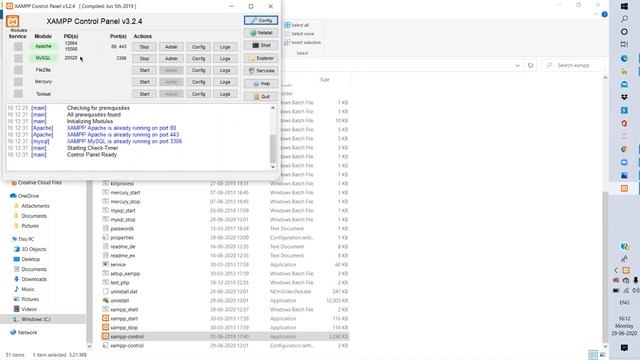Click the Explorer refresh icon
The image size is (640, 360).
click(x=530, y=65)
